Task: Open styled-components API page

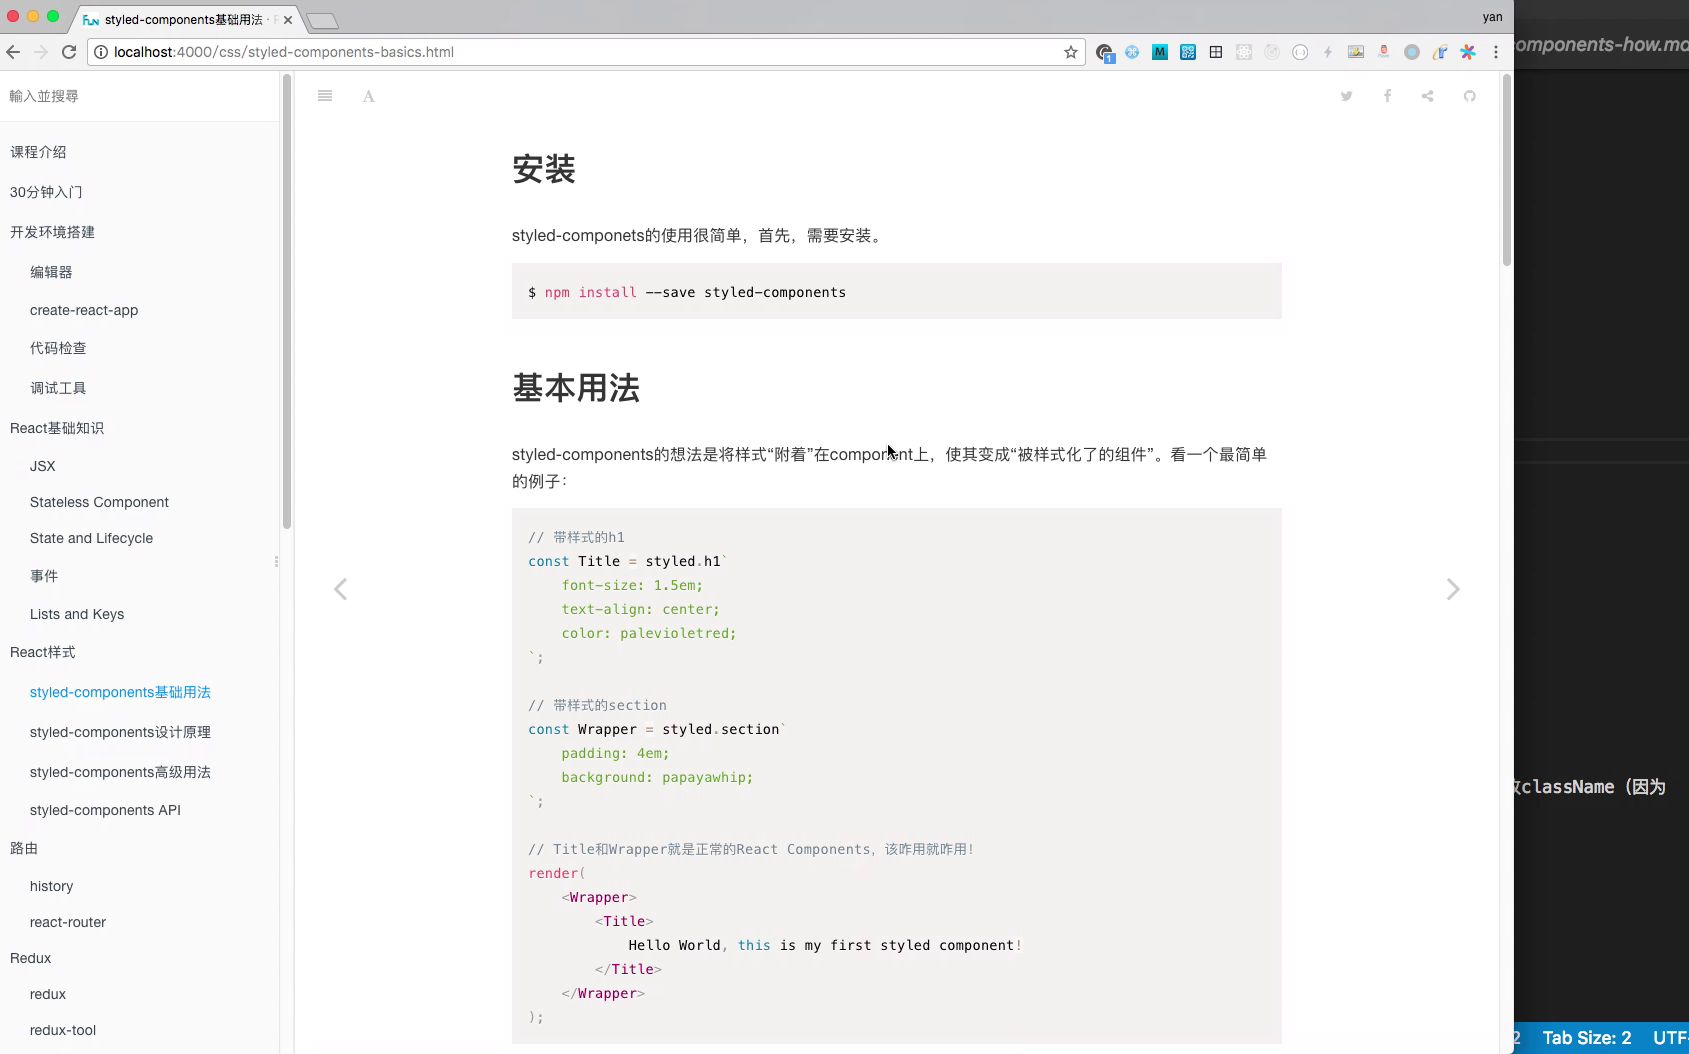Action: click(105, 810)
